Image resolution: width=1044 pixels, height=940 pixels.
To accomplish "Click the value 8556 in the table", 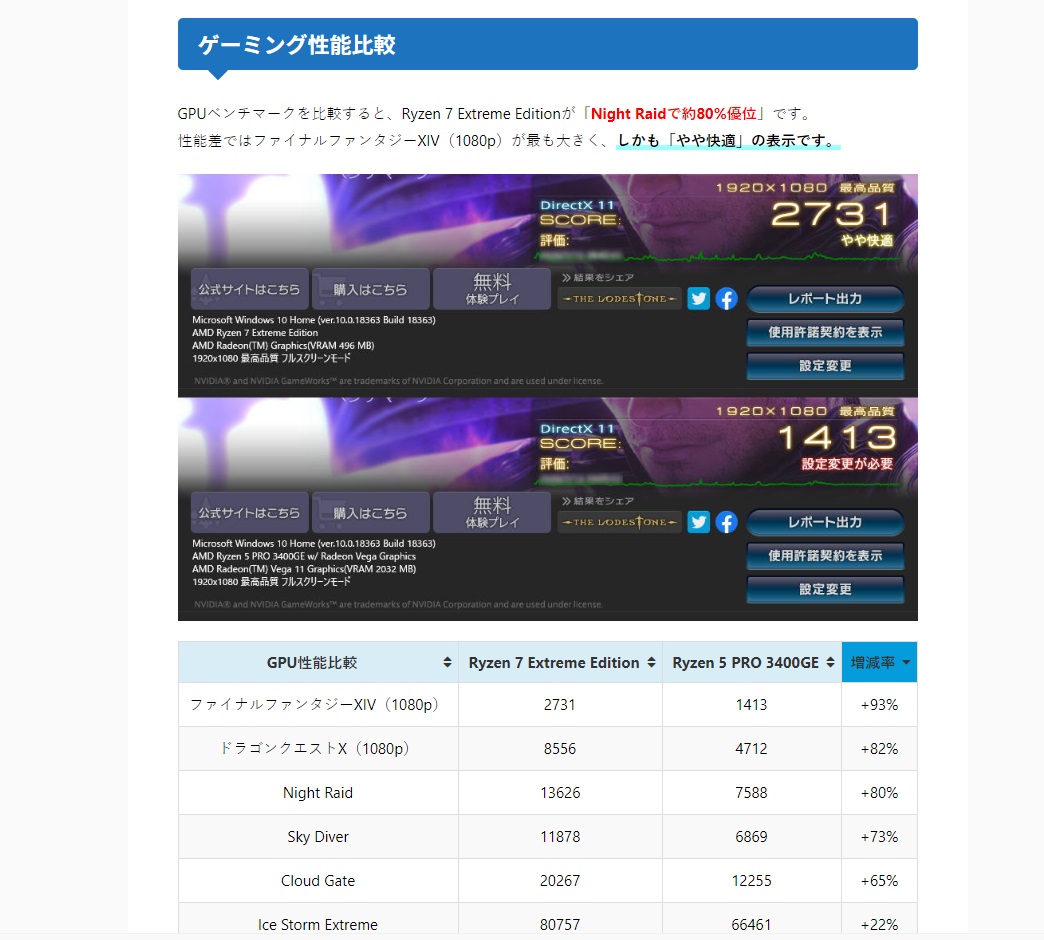I will click(560, 748).
